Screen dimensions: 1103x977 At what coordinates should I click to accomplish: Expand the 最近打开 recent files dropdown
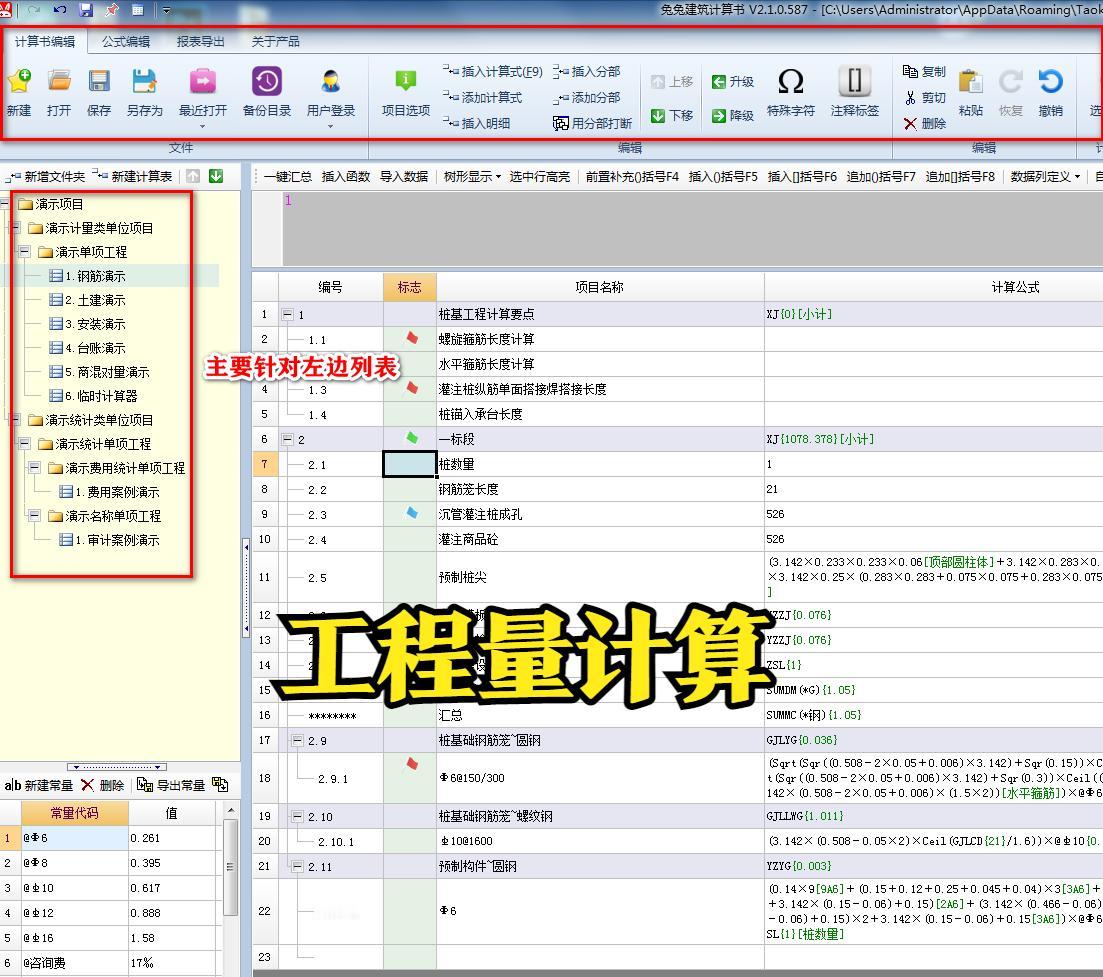[x=202, y=126]
